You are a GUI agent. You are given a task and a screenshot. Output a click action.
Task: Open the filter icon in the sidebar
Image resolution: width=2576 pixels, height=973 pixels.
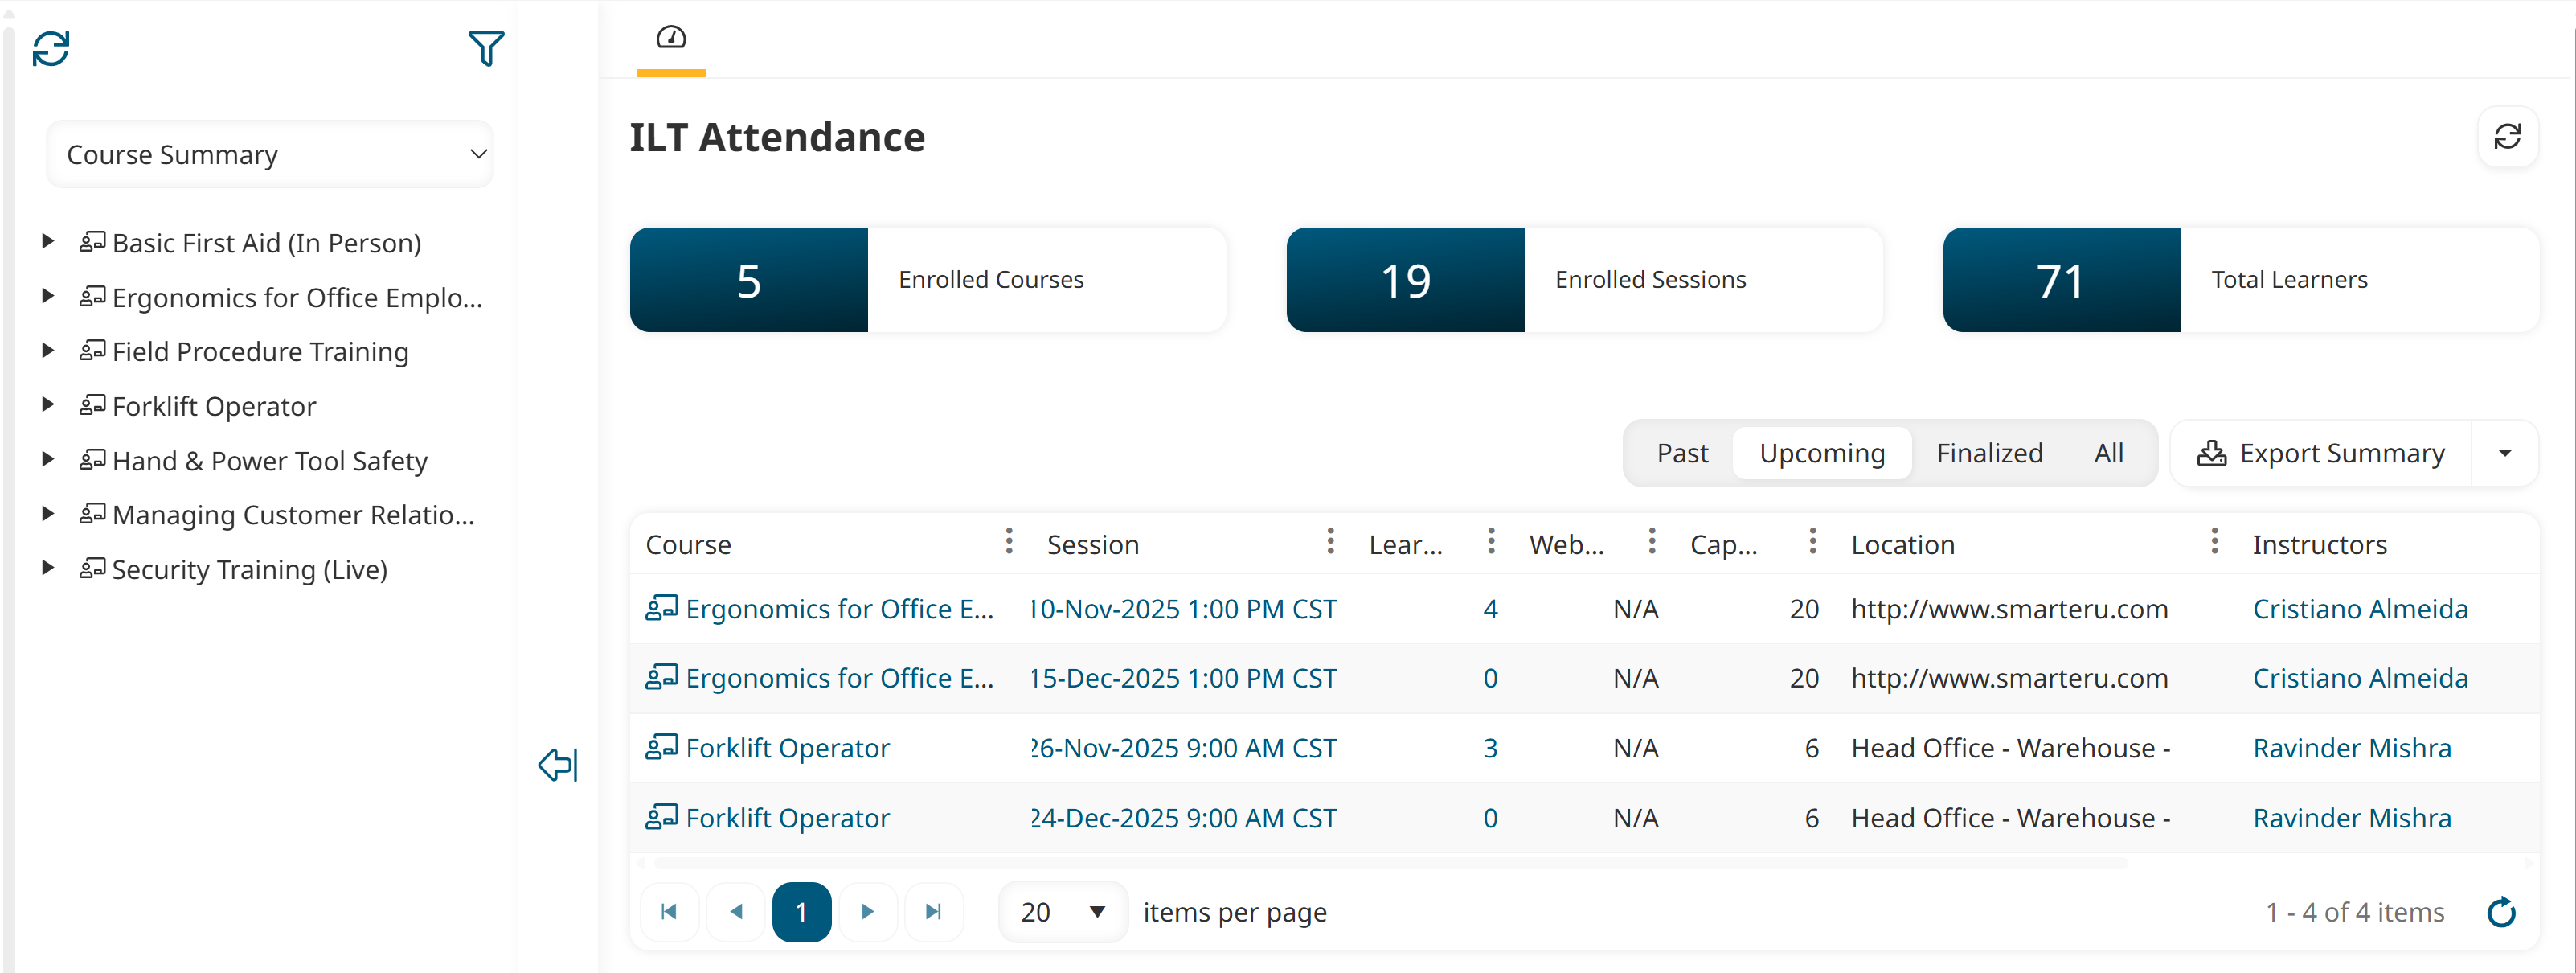pyautogui.click(x=486, y=47)
